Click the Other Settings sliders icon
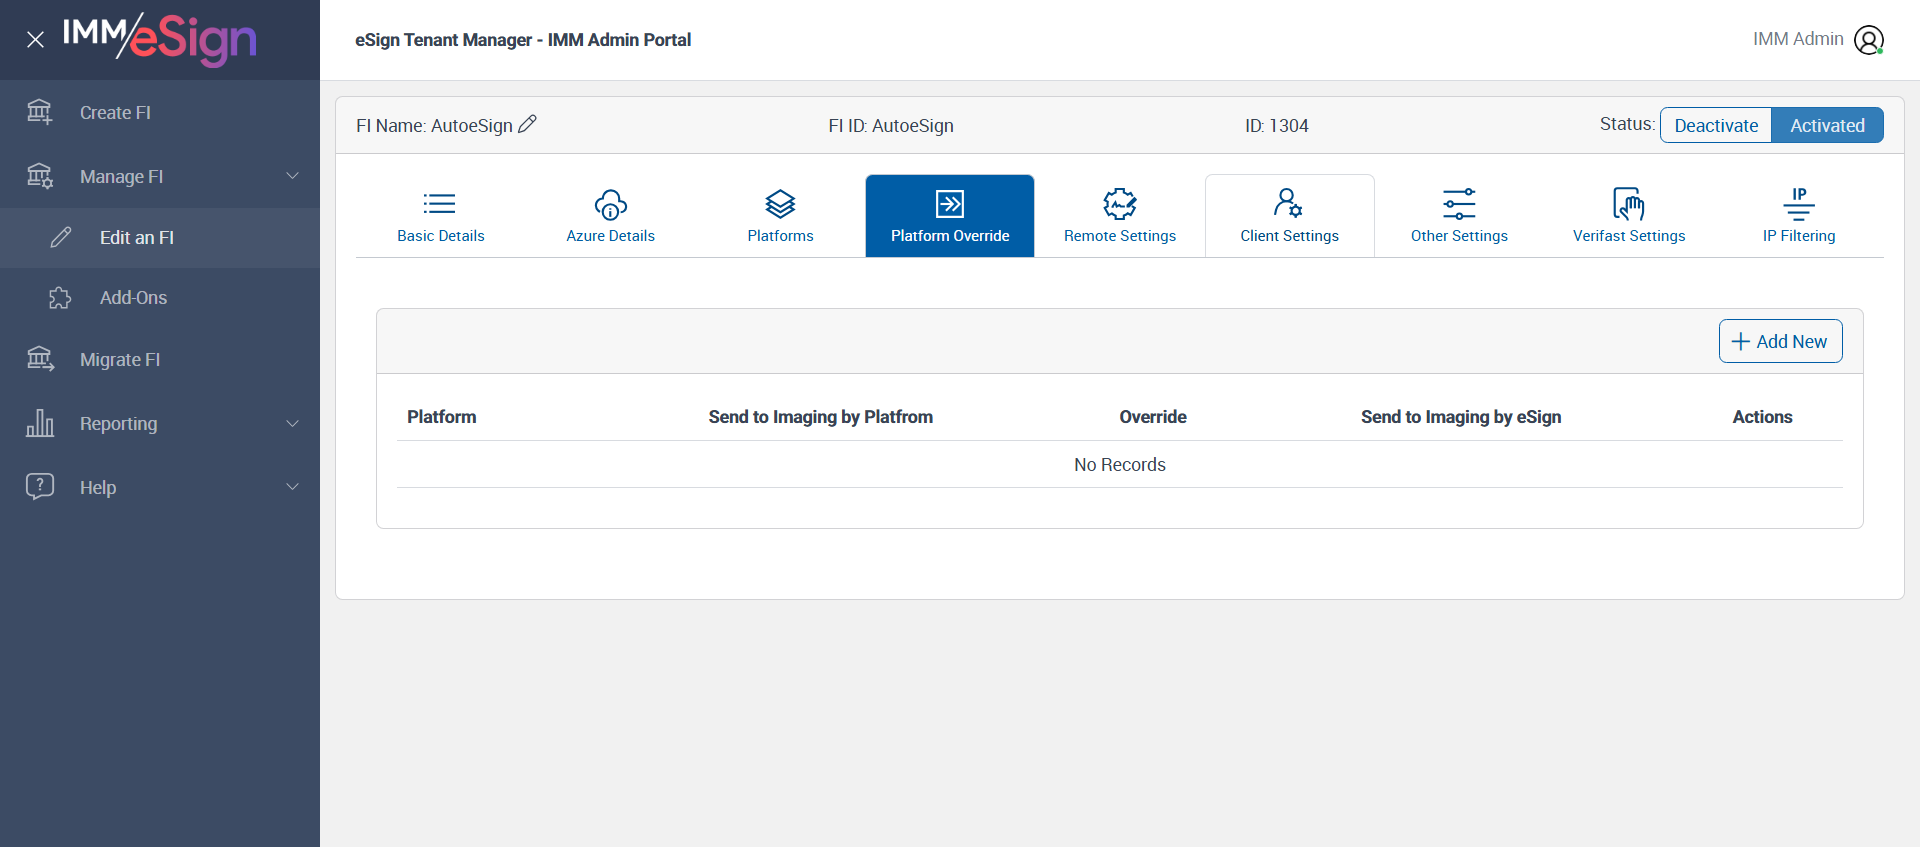This screenshot has width=1920, height=847. click(1459, 204)
